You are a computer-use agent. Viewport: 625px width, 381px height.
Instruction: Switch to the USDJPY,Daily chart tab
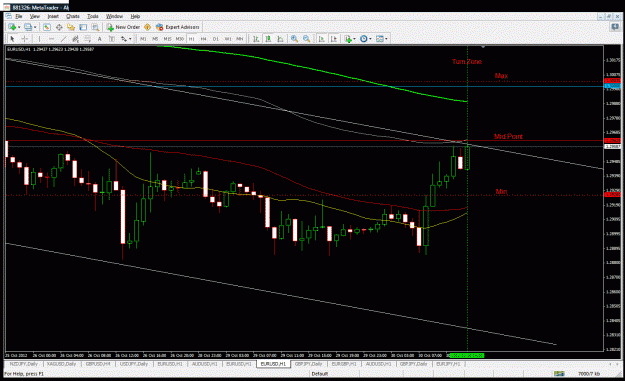134,364
